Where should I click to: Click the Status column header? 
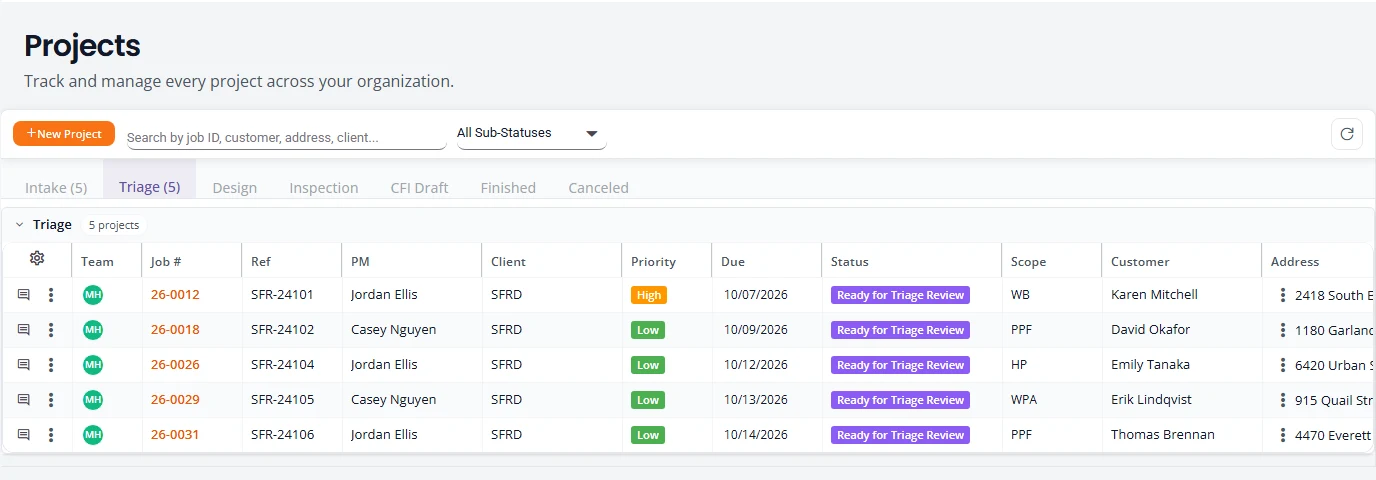point(850,261)
